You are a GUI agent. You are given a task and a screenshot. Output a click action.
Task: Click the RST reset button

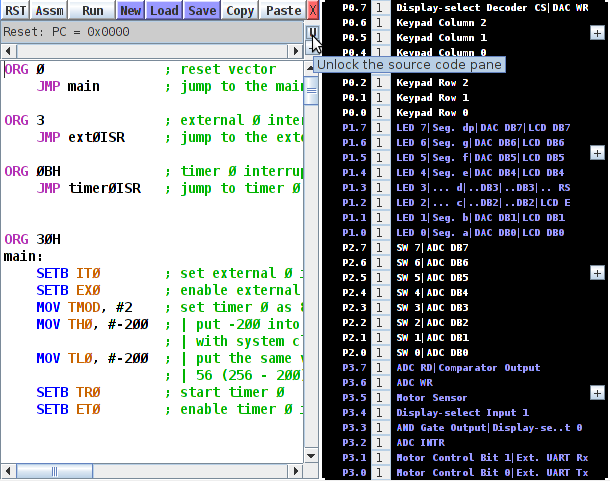[x=15, y=10]
